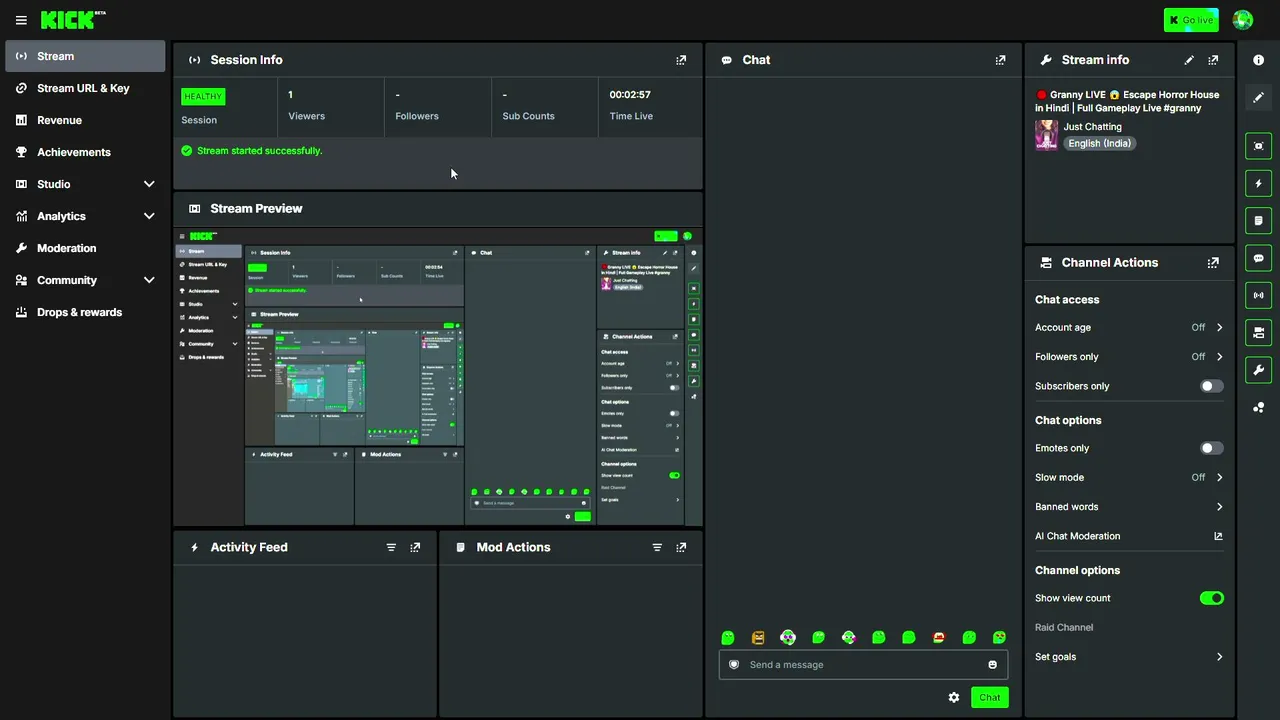Screen dimensions: 1280x720
Task: Open the chat settings gear
Action: pos(954,697)
